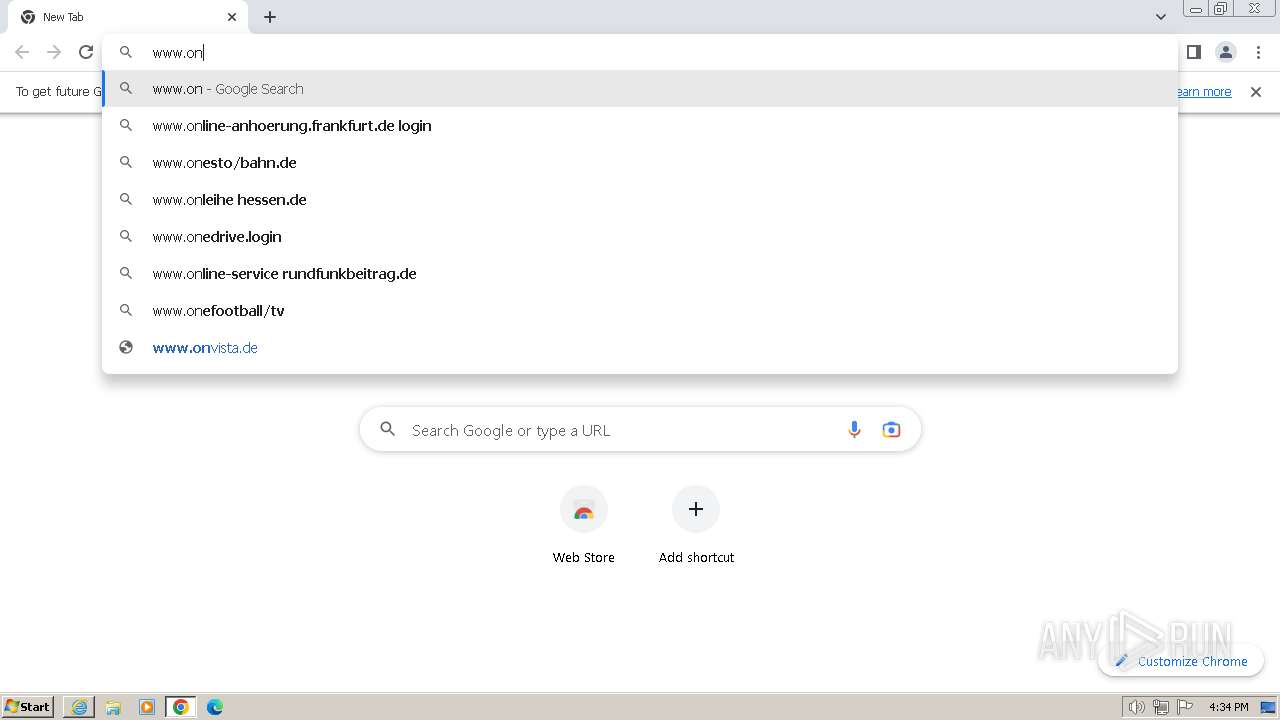The height and width of the screenshot is (720, 1280).
Task: Open File Explorer from the taskbar
Action: (113, 707)
